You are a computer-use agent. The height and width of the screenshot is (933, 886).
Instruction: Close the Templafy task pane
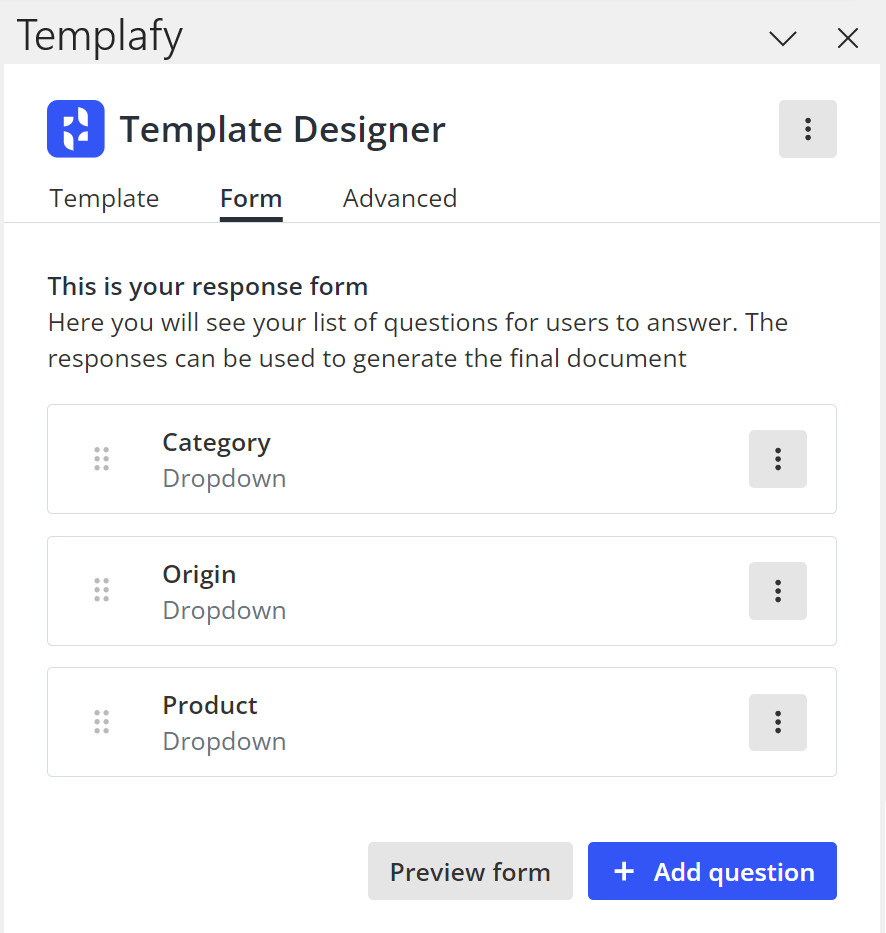[x=847, y=38]
